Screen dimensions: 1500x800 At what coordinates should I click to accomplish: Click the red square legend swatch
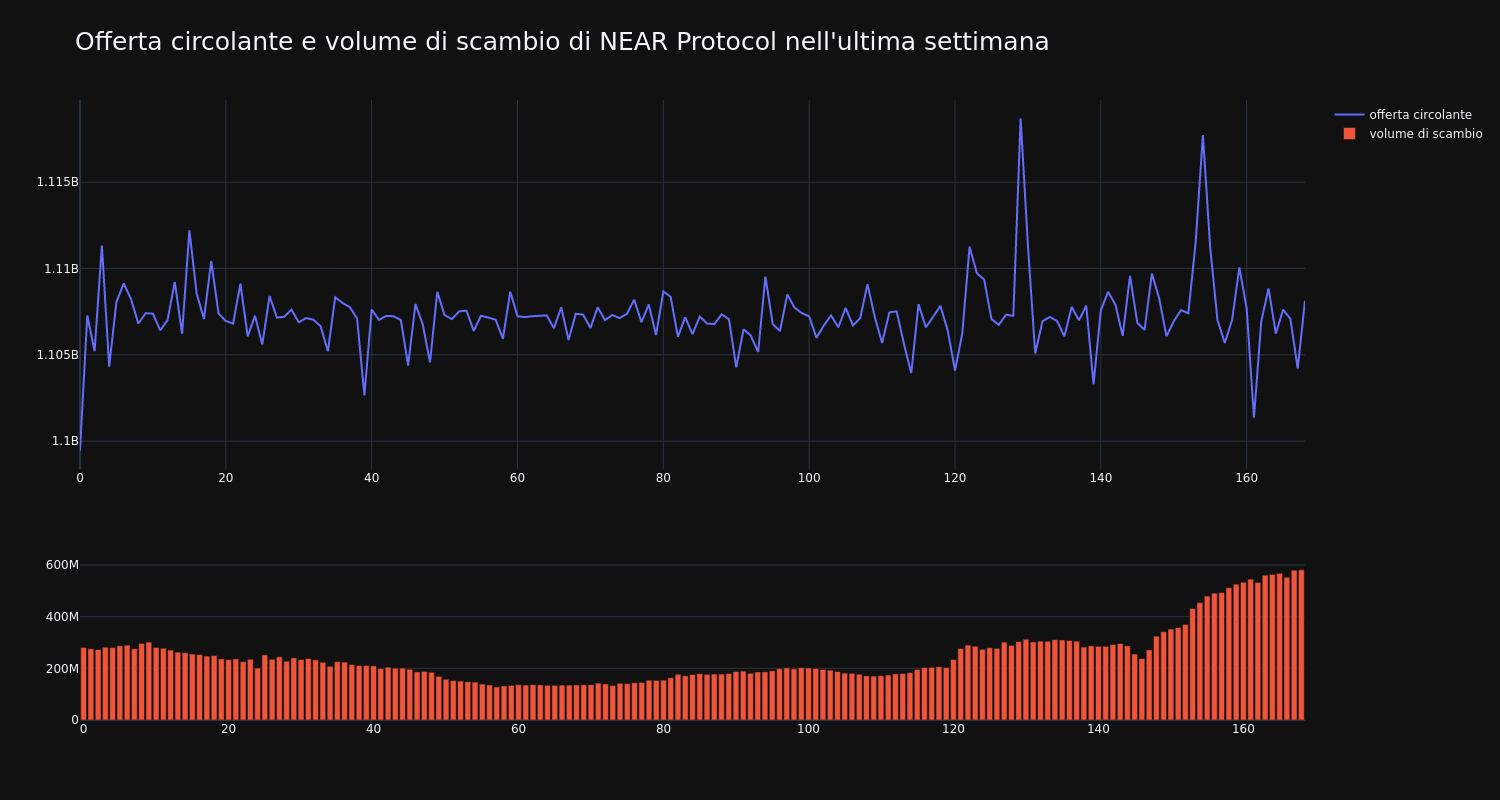(x=1349, y=134)
